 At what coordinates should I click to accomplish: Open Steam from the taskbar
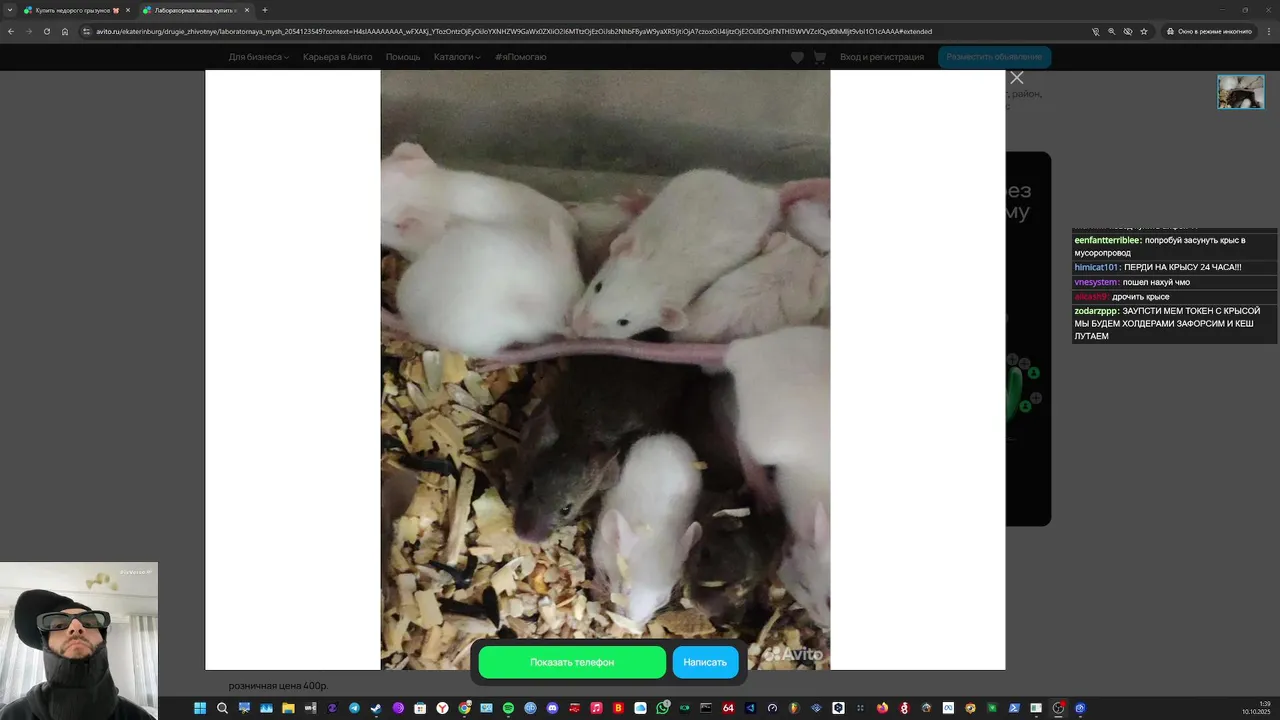click(x=376, y=708)
